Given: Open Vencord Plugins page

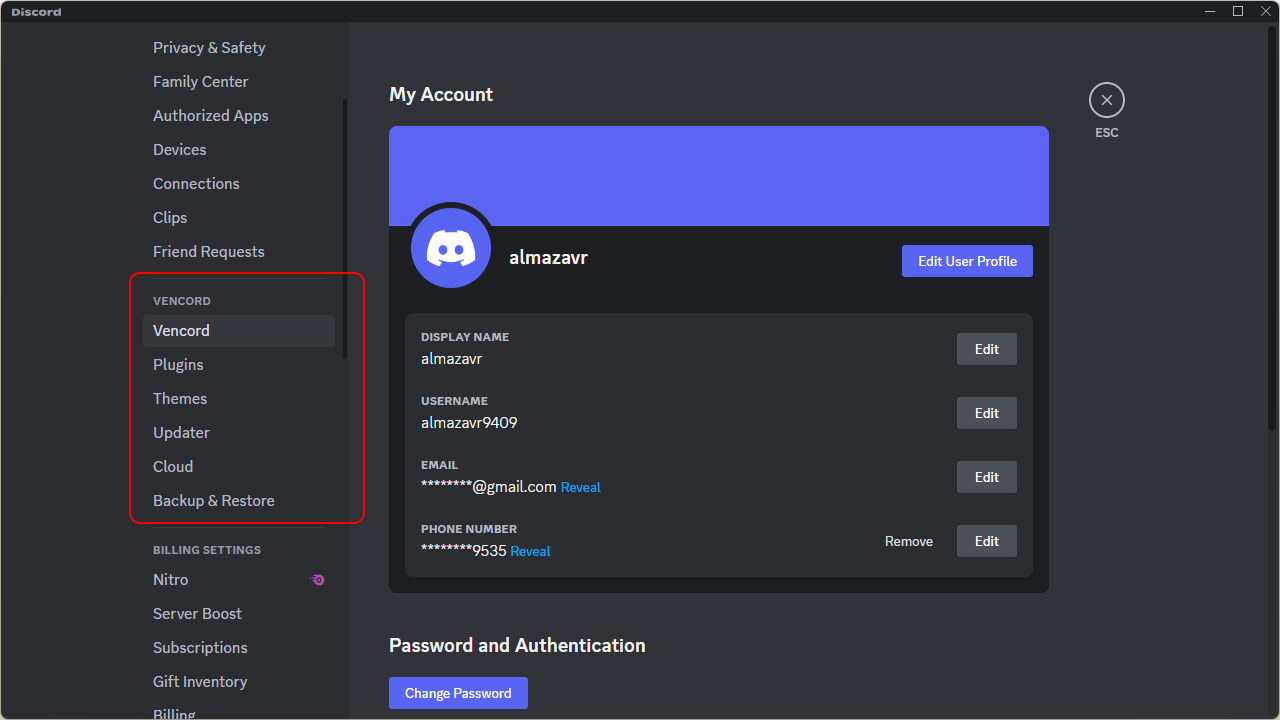Looking at the screenshot, I should pos(238,365).
